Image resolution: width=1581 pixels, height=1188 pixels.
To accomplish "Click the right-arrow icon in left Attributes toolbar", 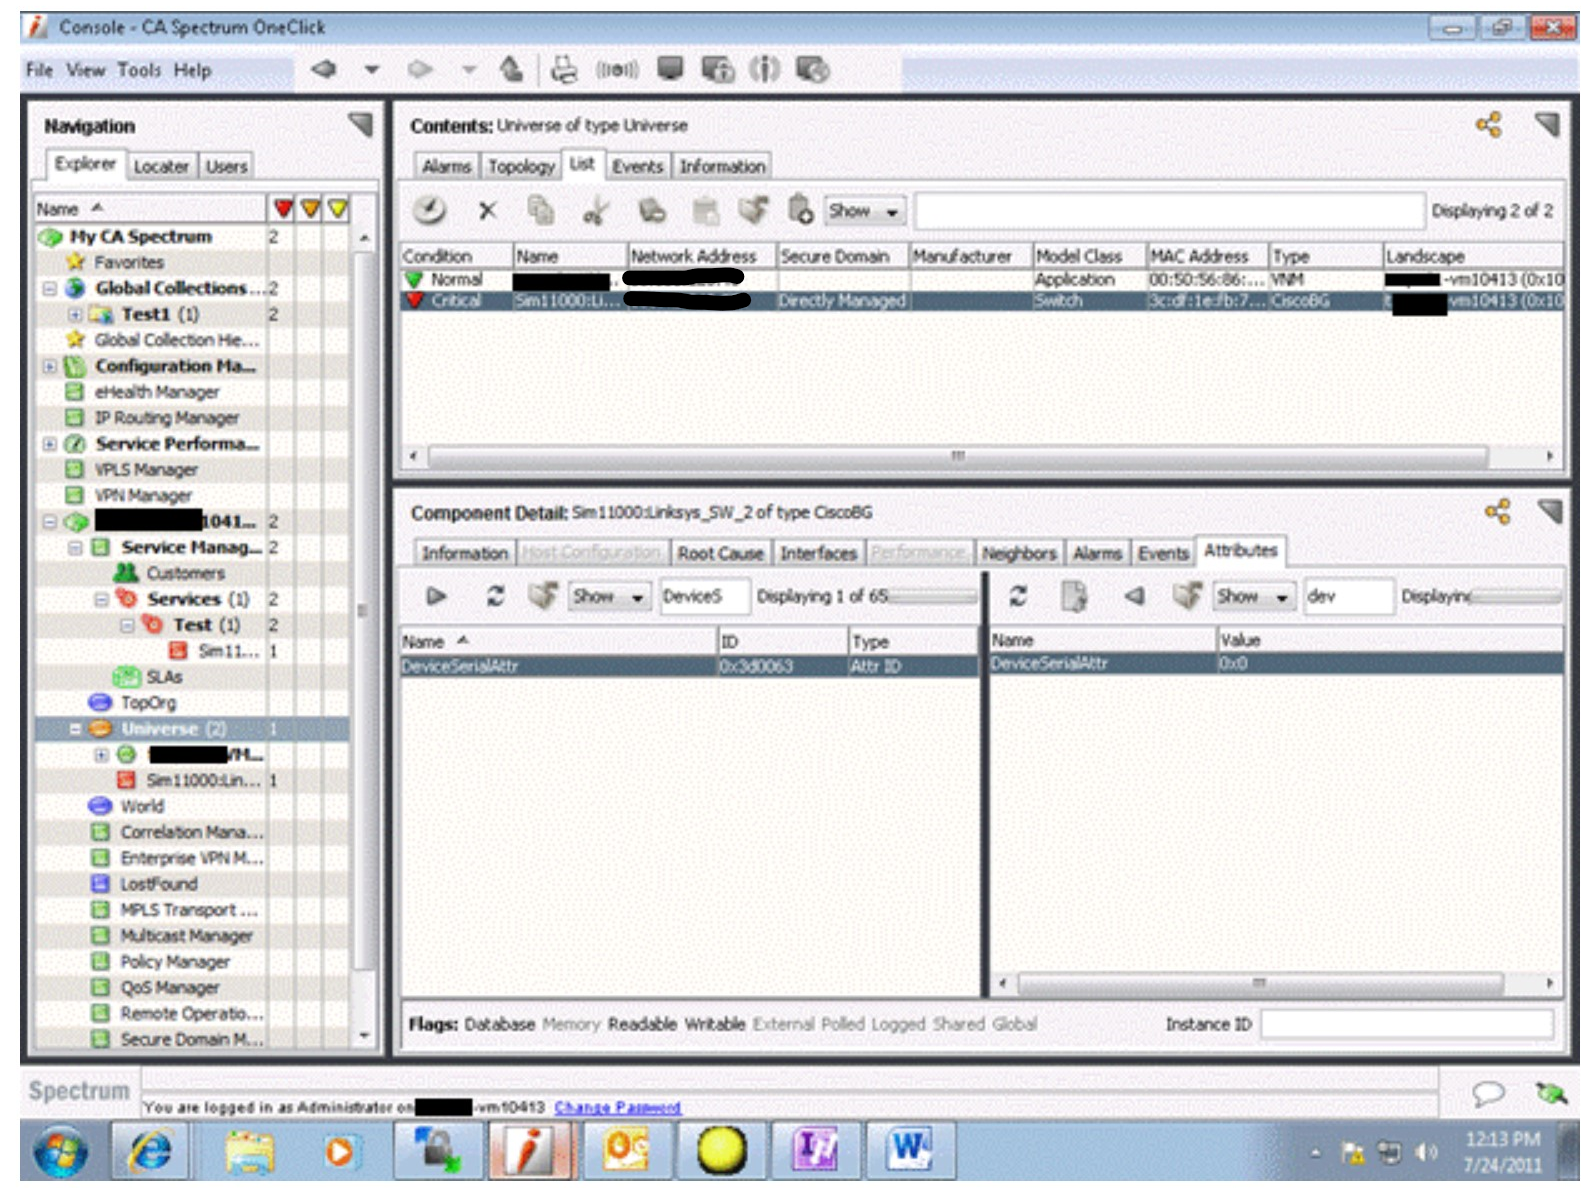I will [437, 596].
